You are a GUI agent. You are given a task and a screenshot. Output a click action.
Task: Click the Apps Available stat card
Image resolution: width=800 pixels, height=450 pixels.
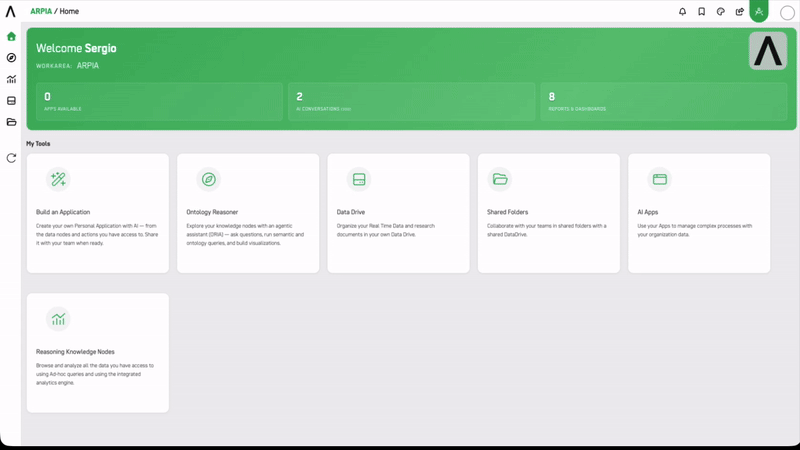click(x=159, y=102)
